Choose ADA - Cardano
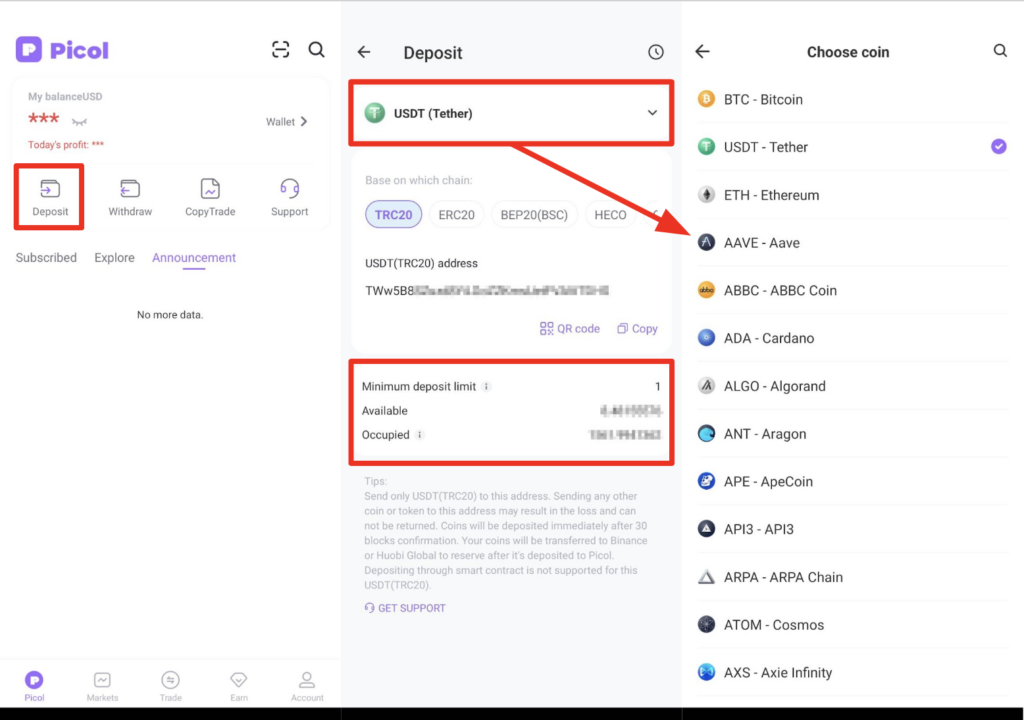1024x720 pixels. pos(853,338)
